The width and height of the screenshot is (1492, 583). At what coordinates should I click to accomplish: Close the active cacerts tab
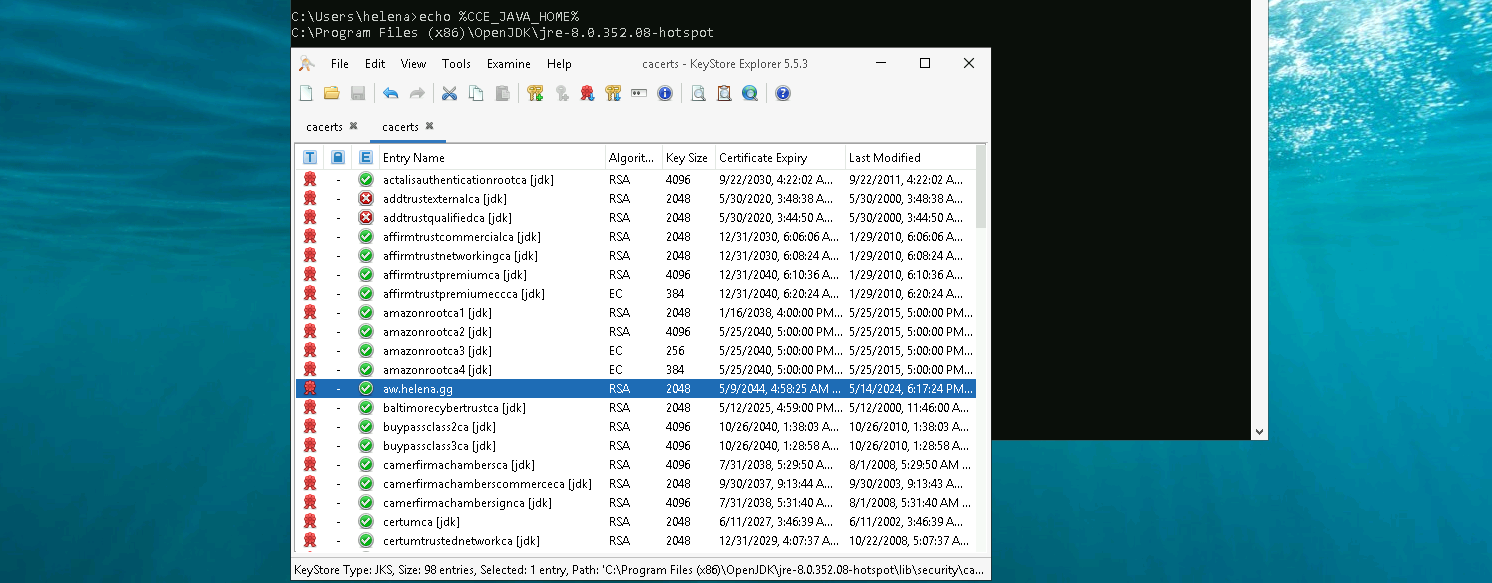[x=430, y=126]
